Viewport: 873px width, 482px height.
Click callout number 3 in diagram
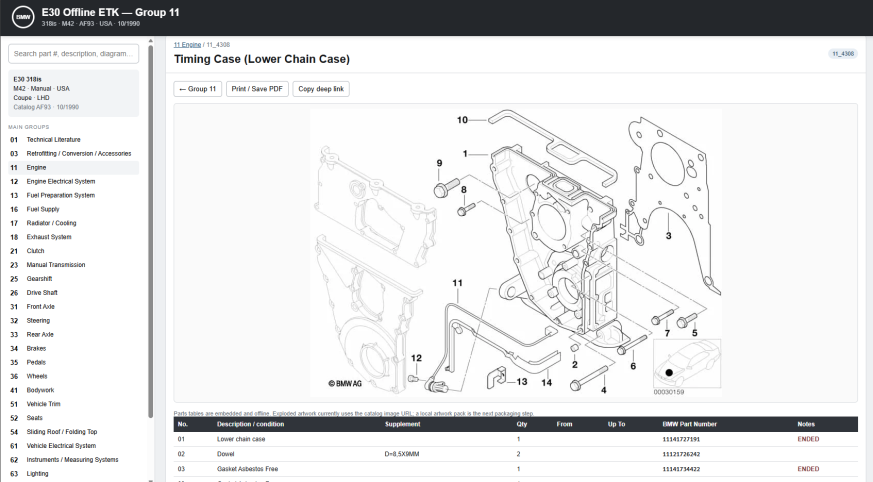(x=669, y=236)
